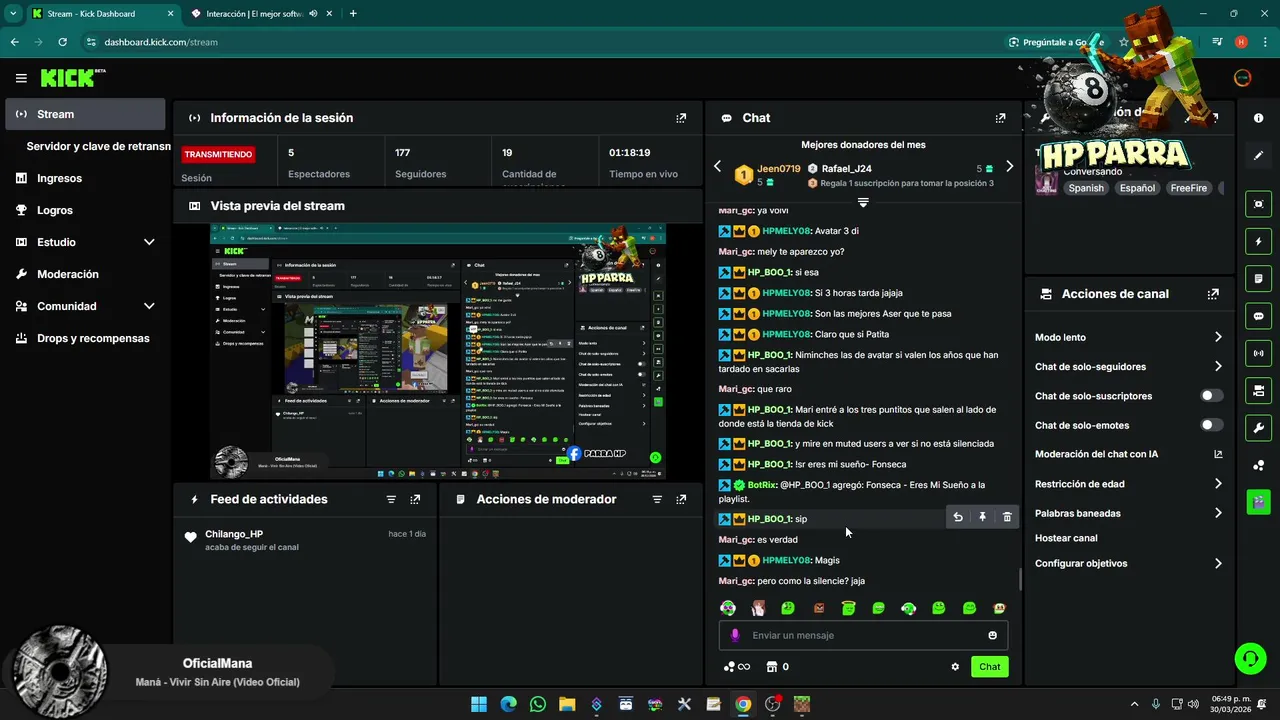This screenshot has height=720, width=1280.
Task: Click the profile avatar at top right
Action: click(1243, 78)
